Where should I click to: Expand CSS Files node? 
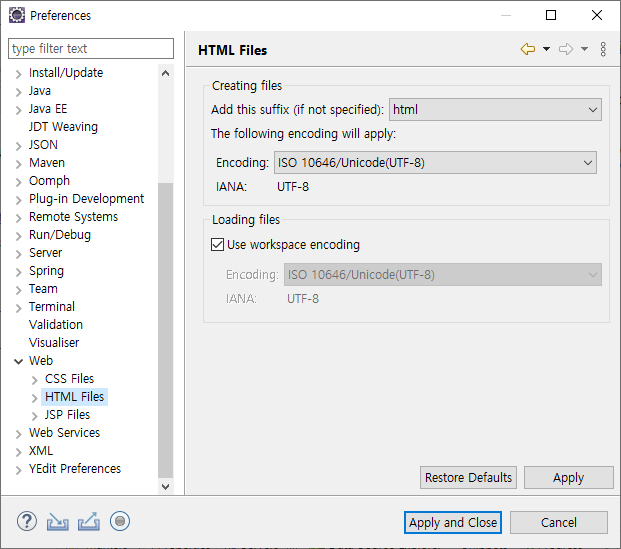[x=34, y=380]
